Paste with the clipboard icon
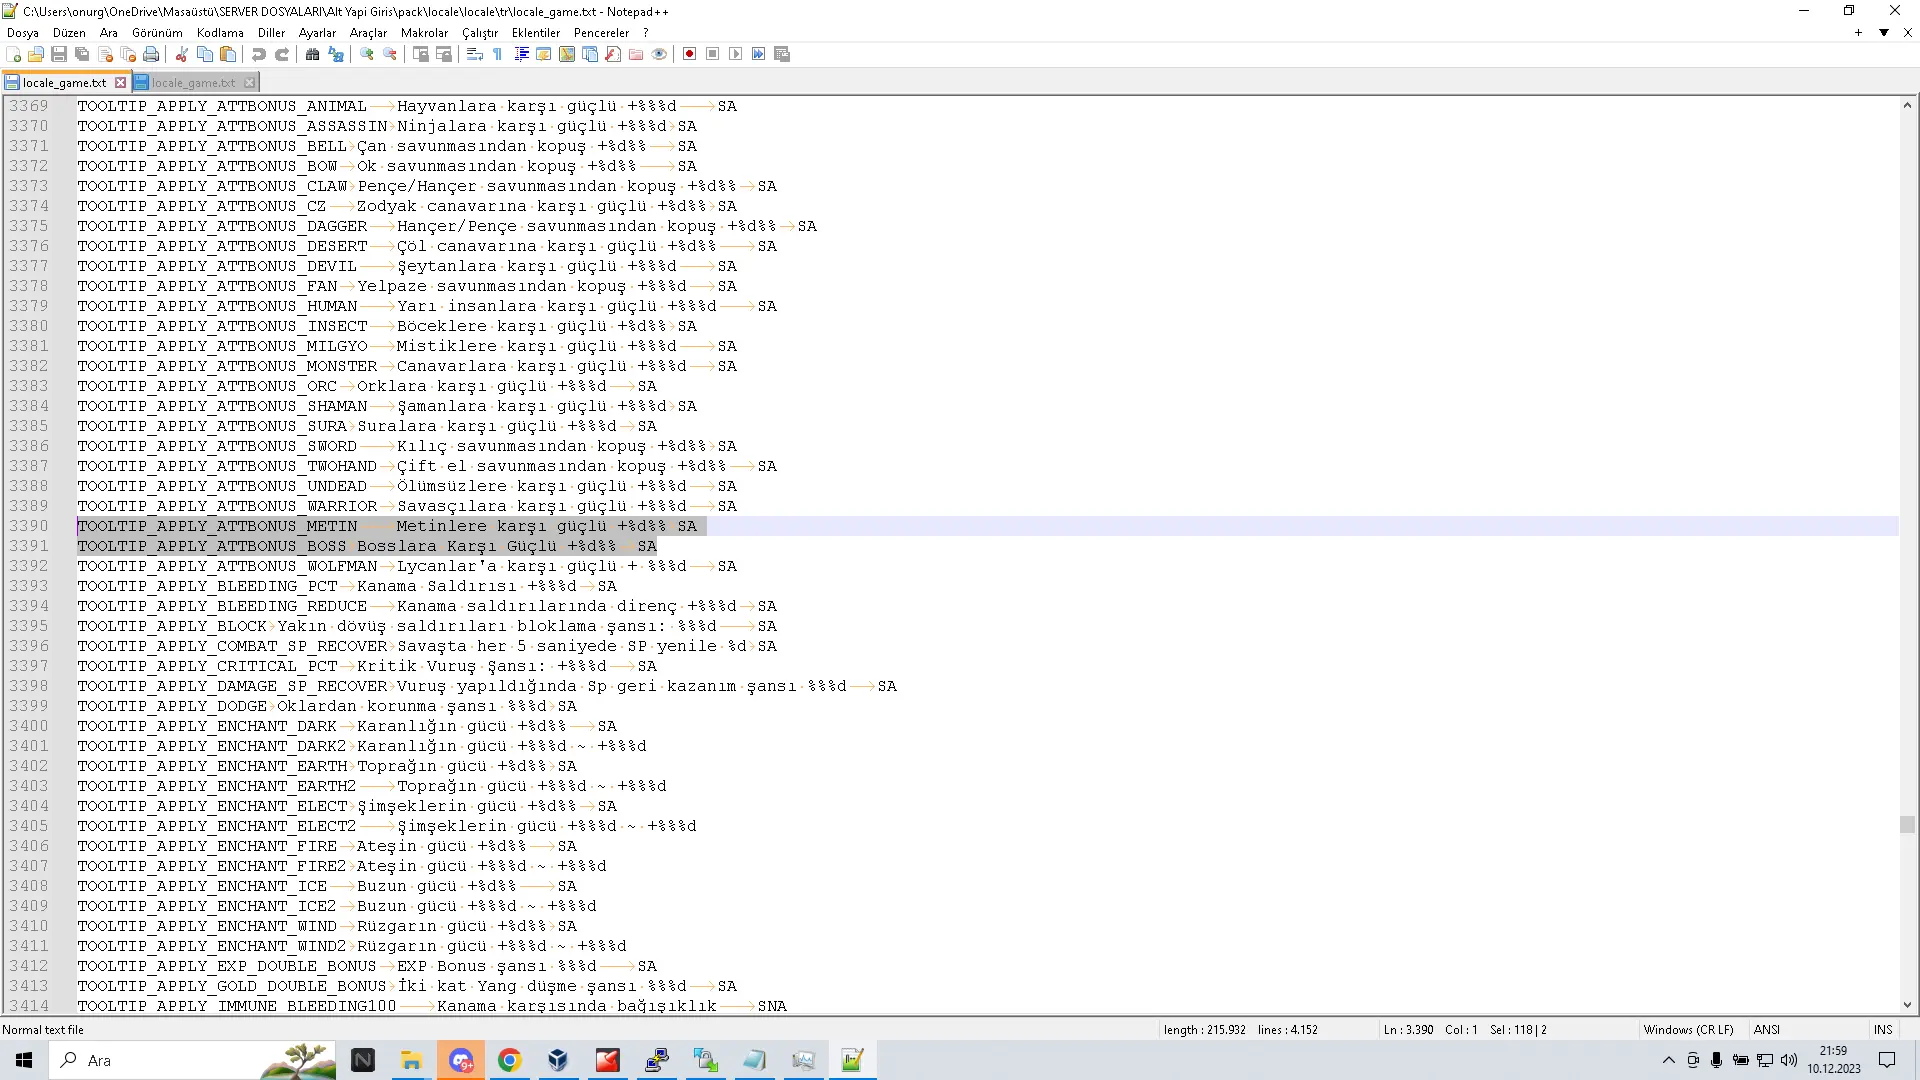Viewport: 1920px width, 1080px height. tap(228, 54)
